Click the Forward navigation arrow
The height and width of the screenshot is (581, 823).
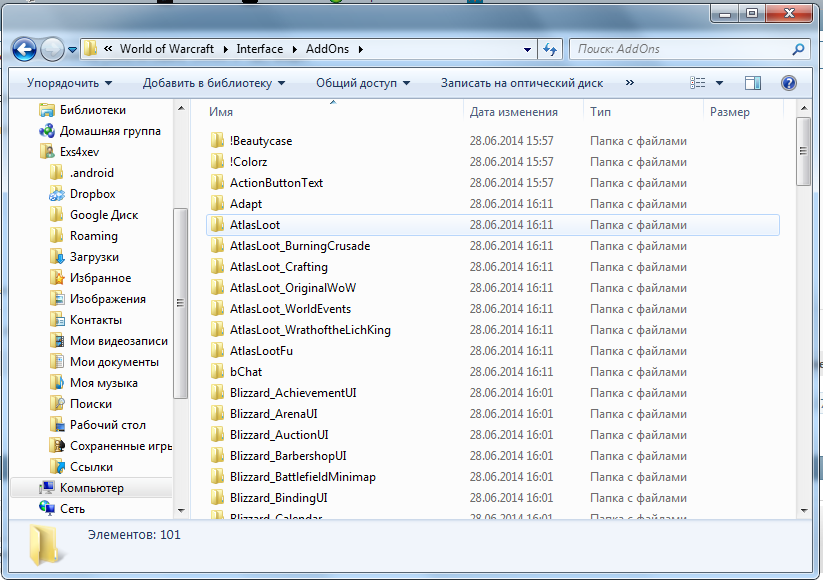coord(52,50)
